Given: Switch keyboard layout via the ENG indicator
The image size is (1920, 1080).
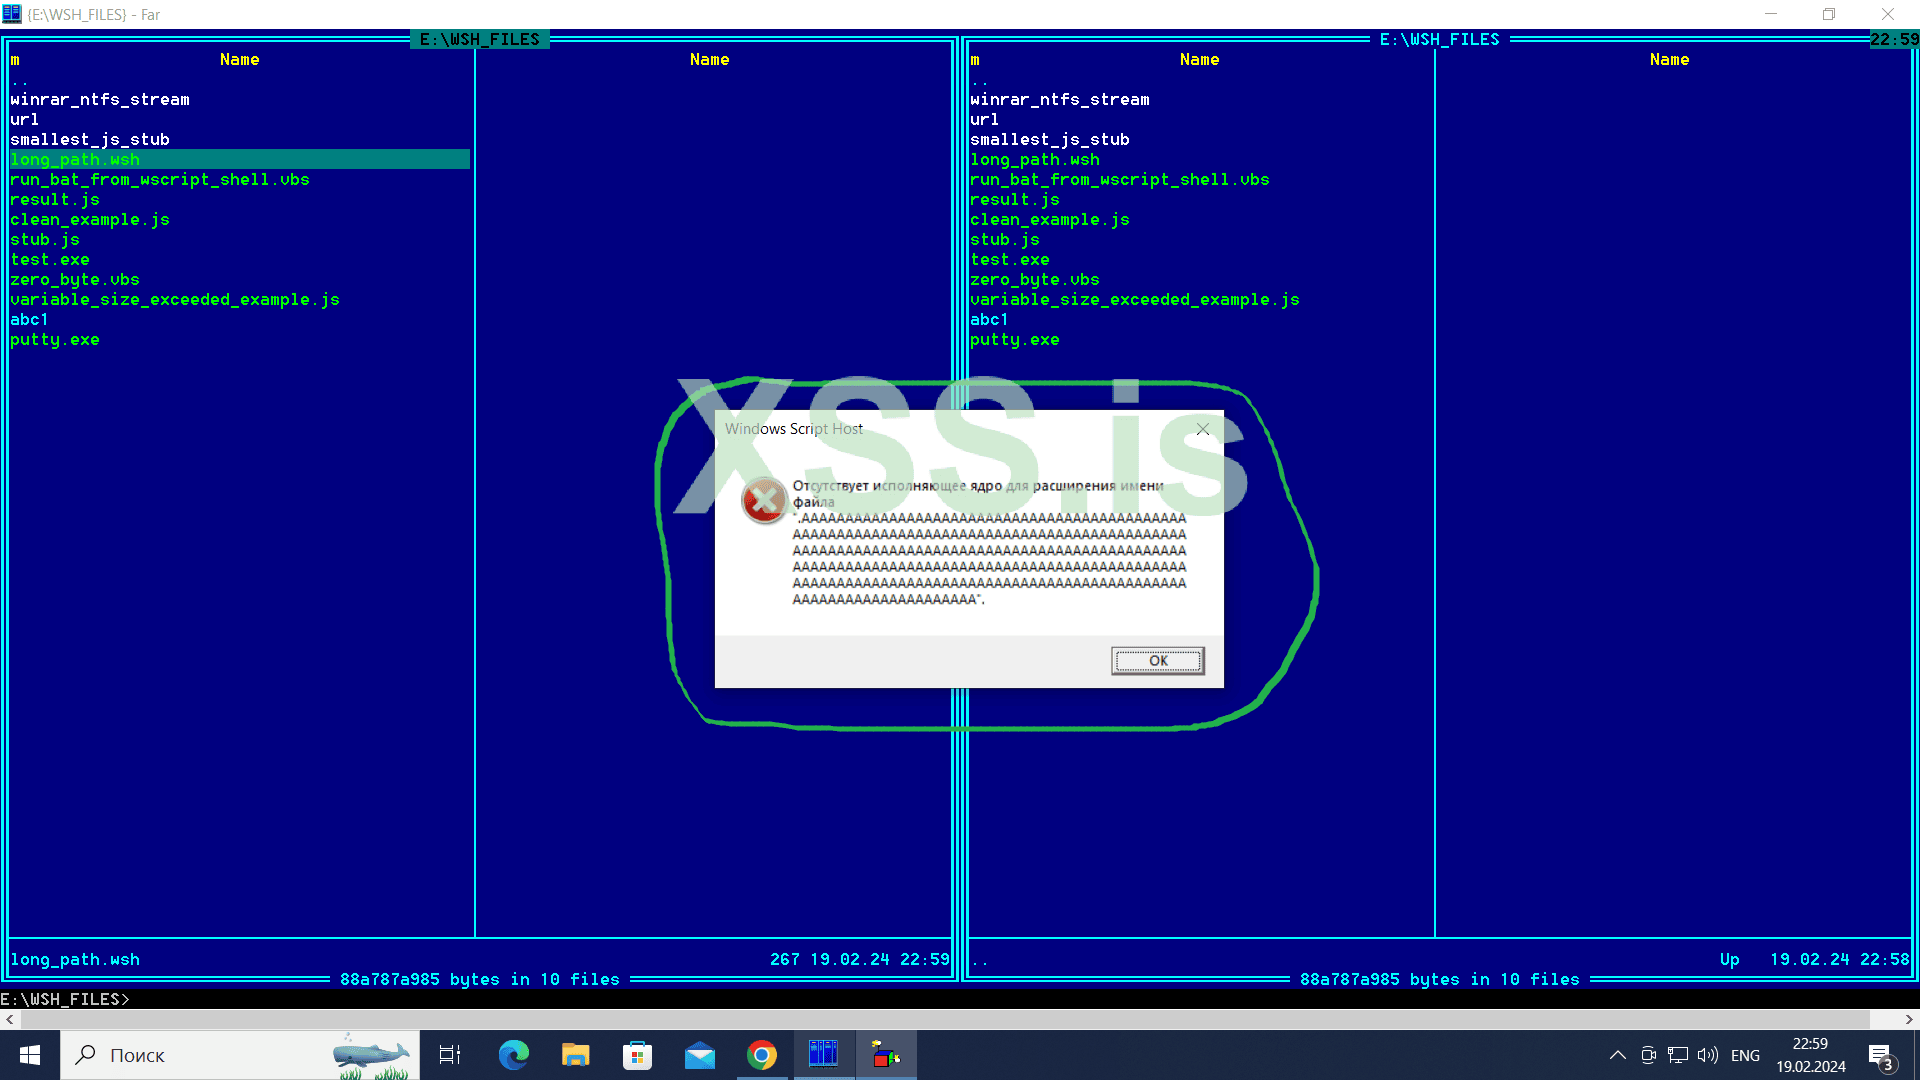Looking at the screenshot, I should pos(1745,1054).
